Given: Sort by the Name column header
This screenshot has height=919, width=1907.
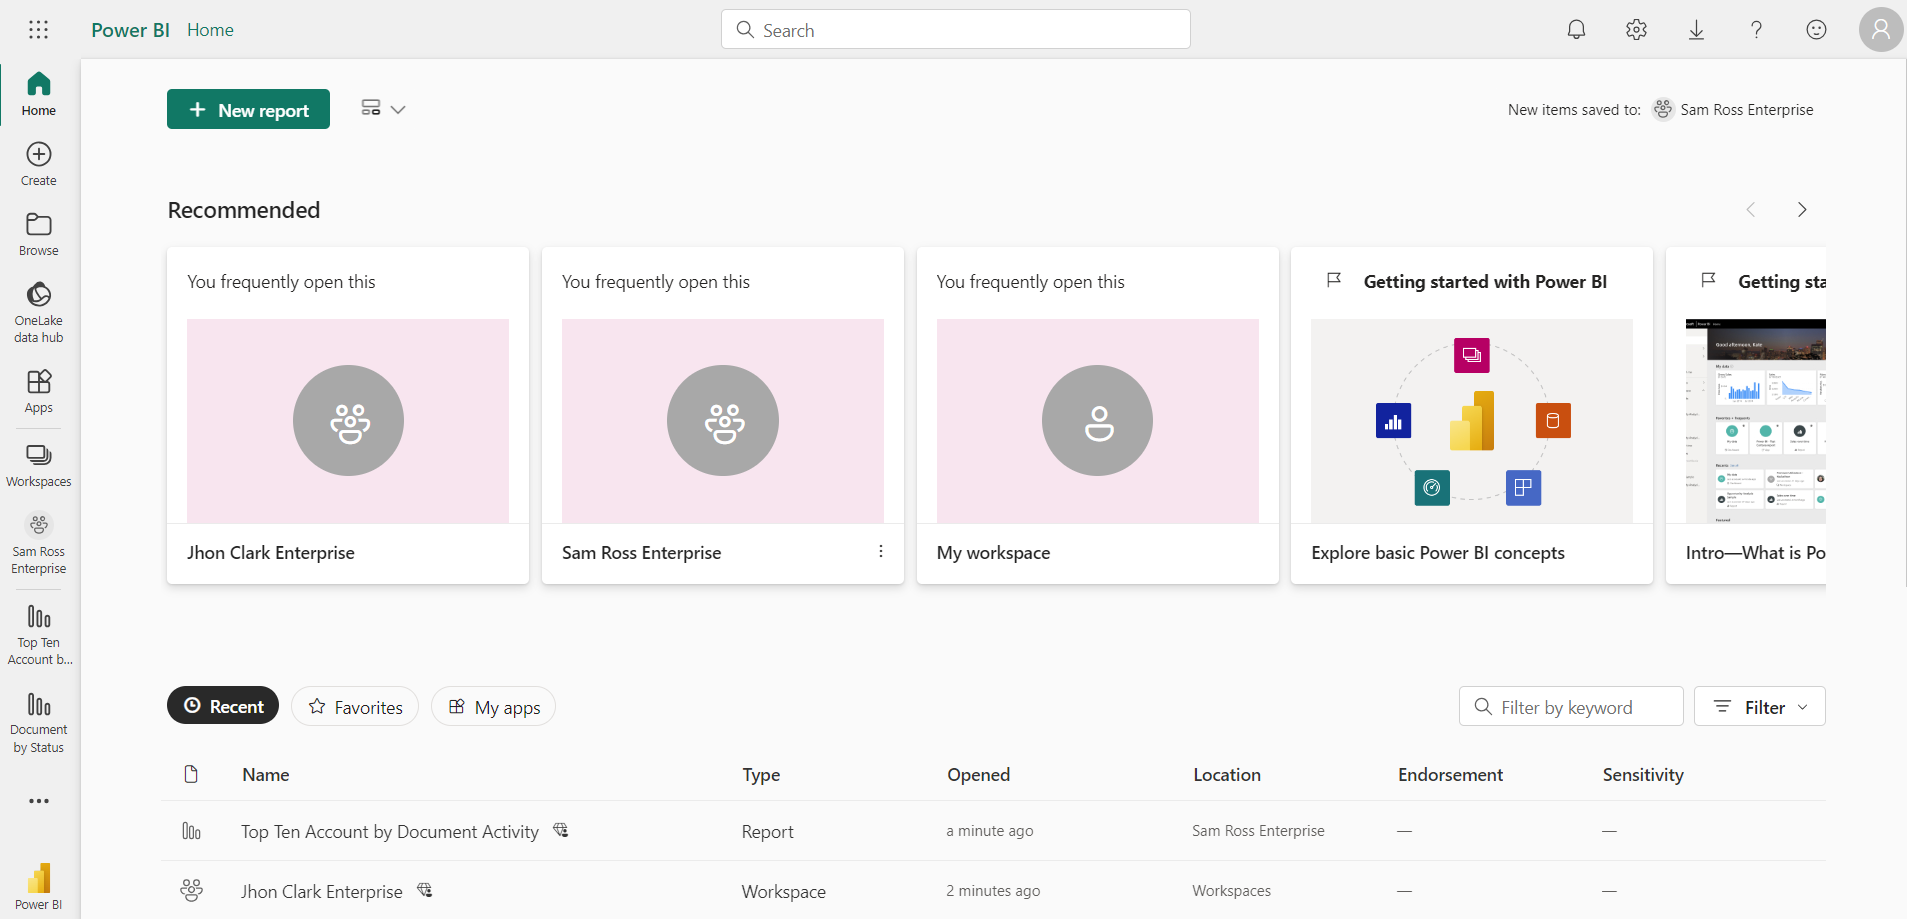Looking at the screenshot, I should (266, 775).
